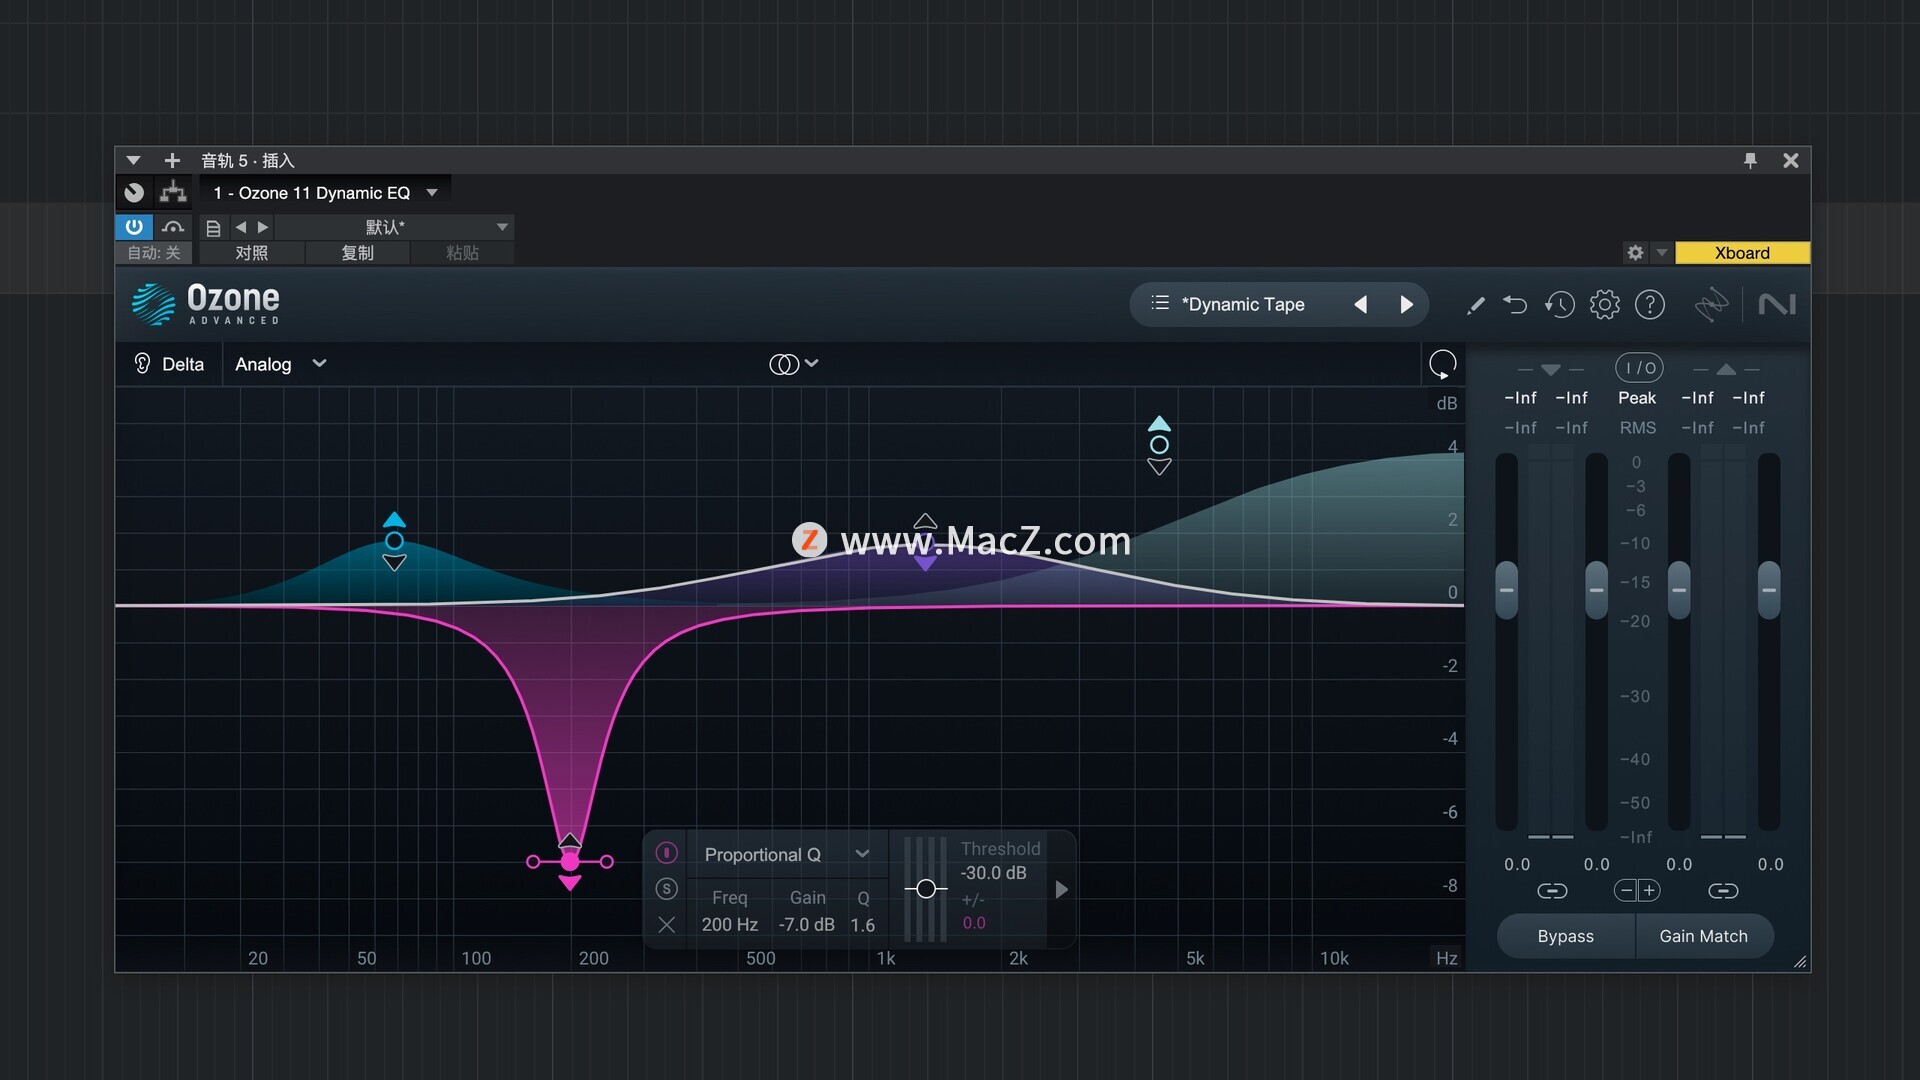The width and height of the screenshot is (1920, 1080).
Task: Click the threshold slider handle
Action: 926,889
